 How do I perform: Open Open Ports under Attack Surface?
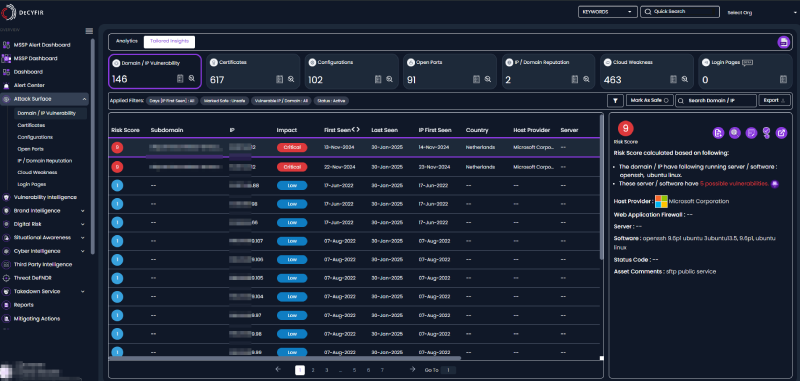click(31, 149)
